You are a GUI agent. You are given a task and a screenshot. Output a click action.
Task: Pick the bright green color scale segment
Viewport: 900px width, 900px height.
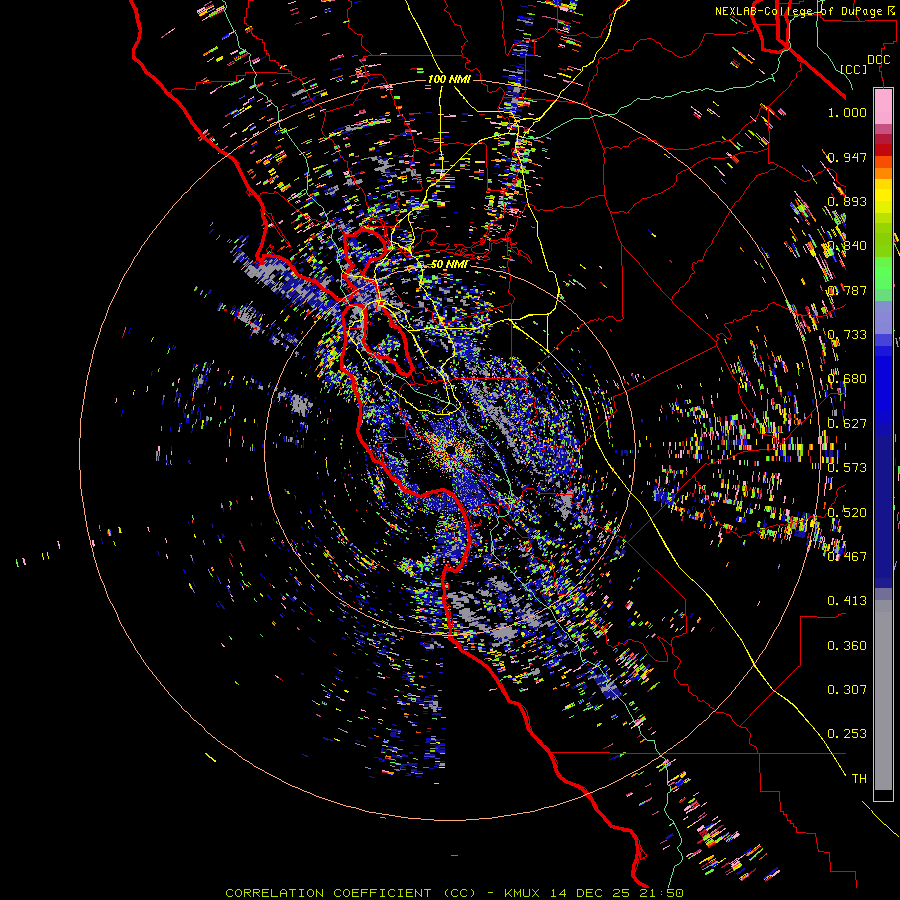(x=883, y=273)
